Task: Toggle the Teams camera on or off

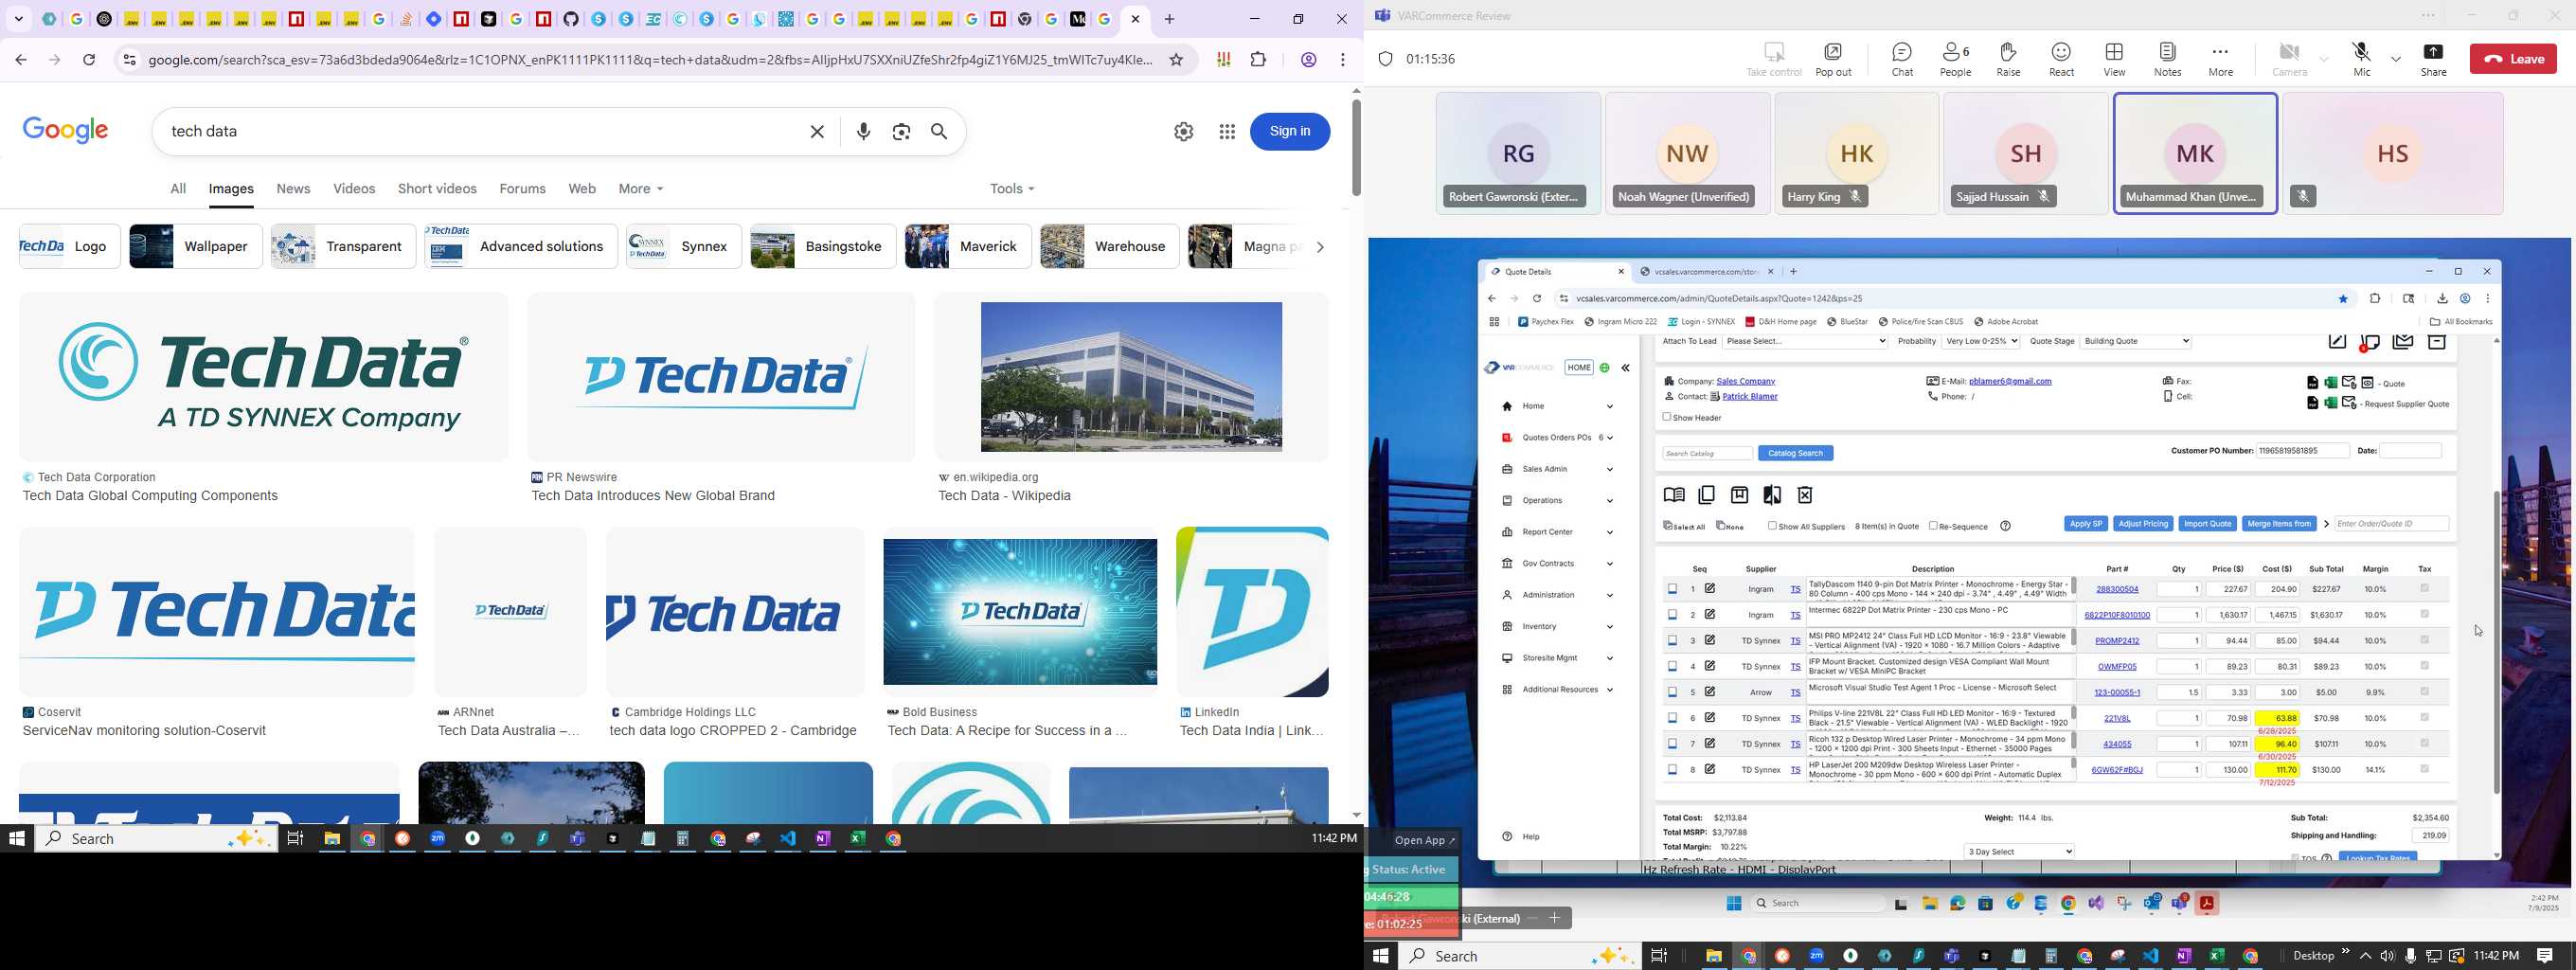Action: [x=2288, y=59]
